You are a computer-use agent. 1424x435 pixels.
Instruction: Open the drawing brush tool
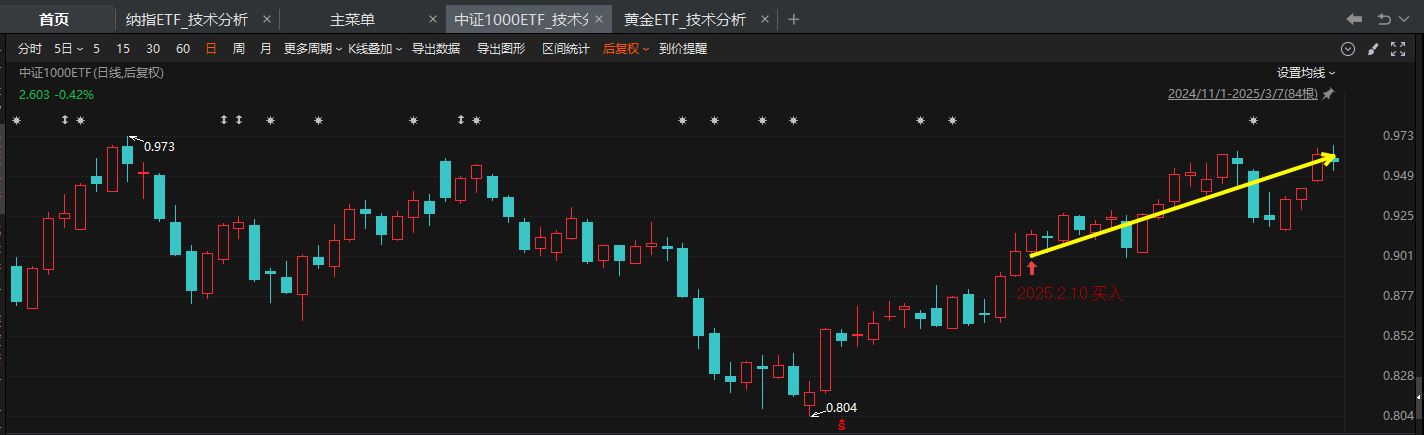(1372, 49)
